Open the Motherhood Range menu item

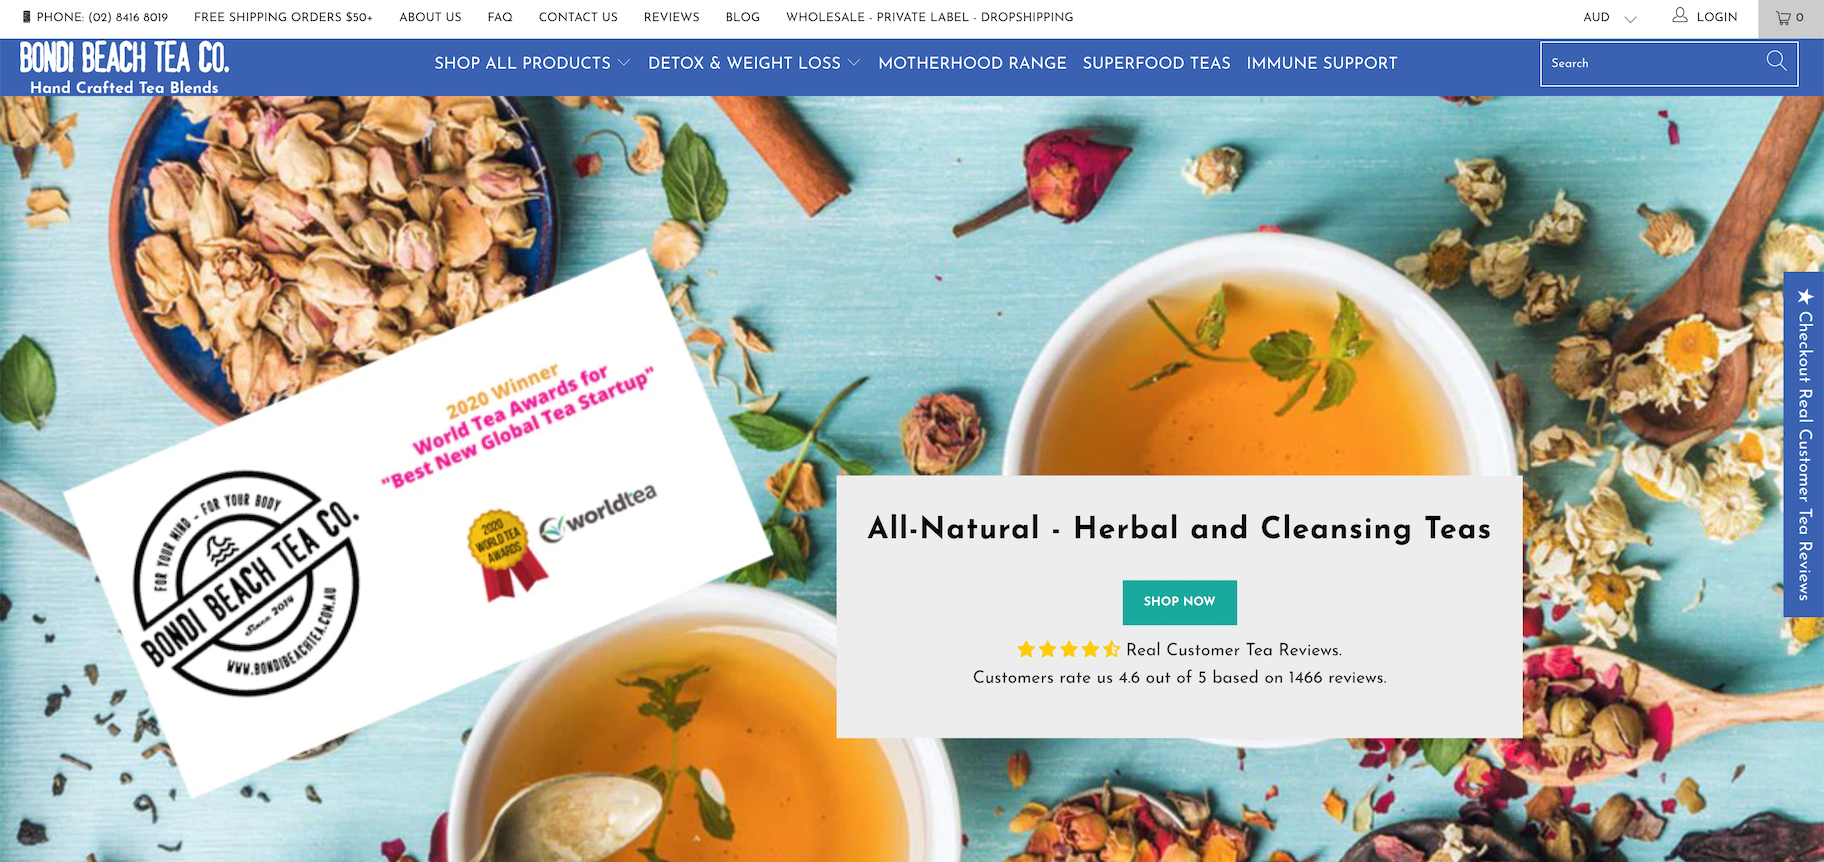[x=972, y=63]
